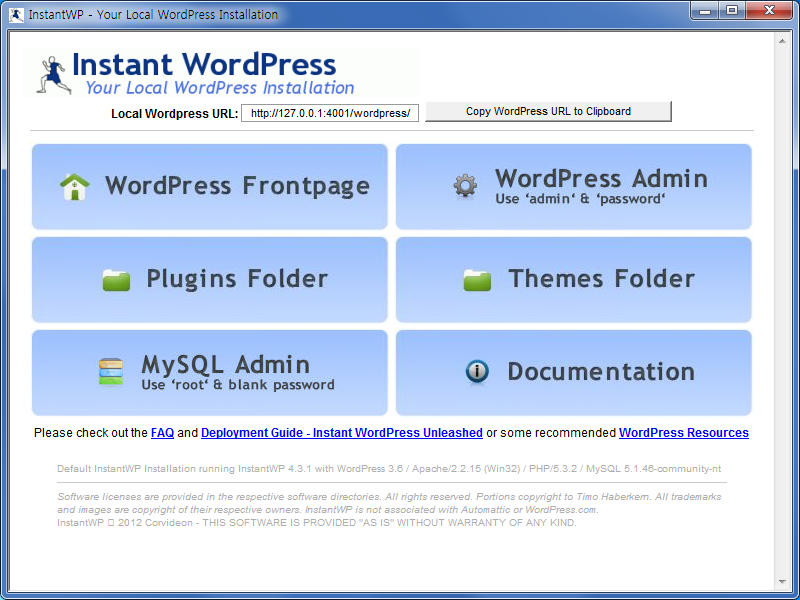Click the scrollbar up arrow
Viewport: 800px width, 600px height.
coord(782,41)
